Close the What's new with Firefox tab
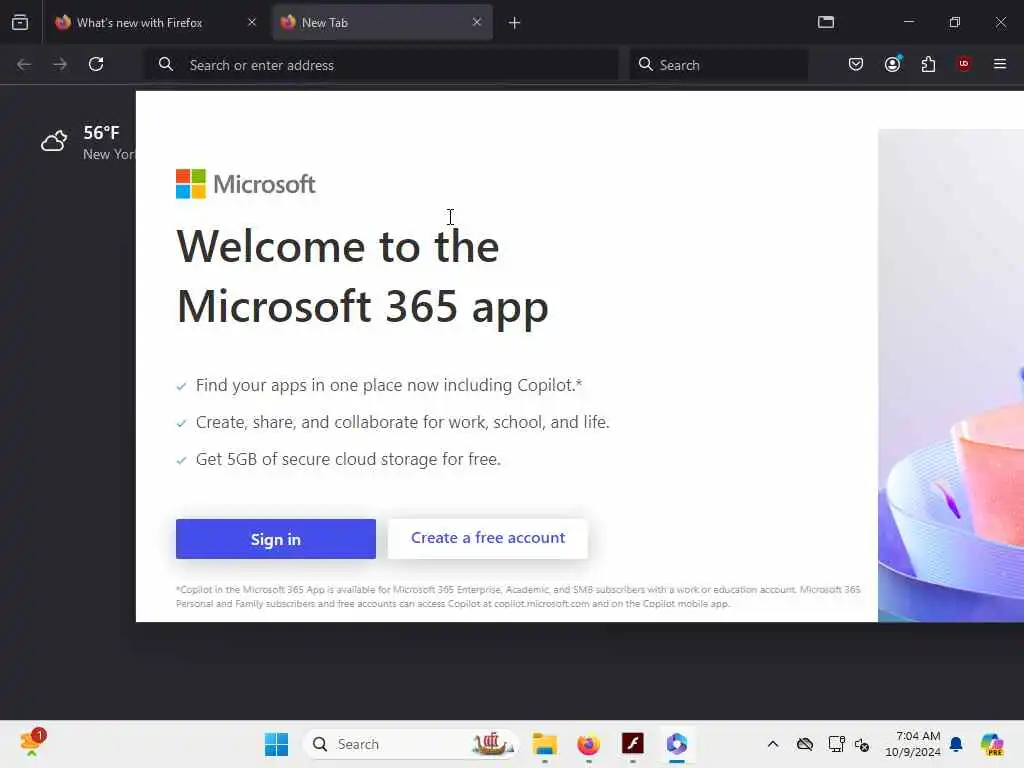This screenshot has width=1024, height=768. coord(252,22)
